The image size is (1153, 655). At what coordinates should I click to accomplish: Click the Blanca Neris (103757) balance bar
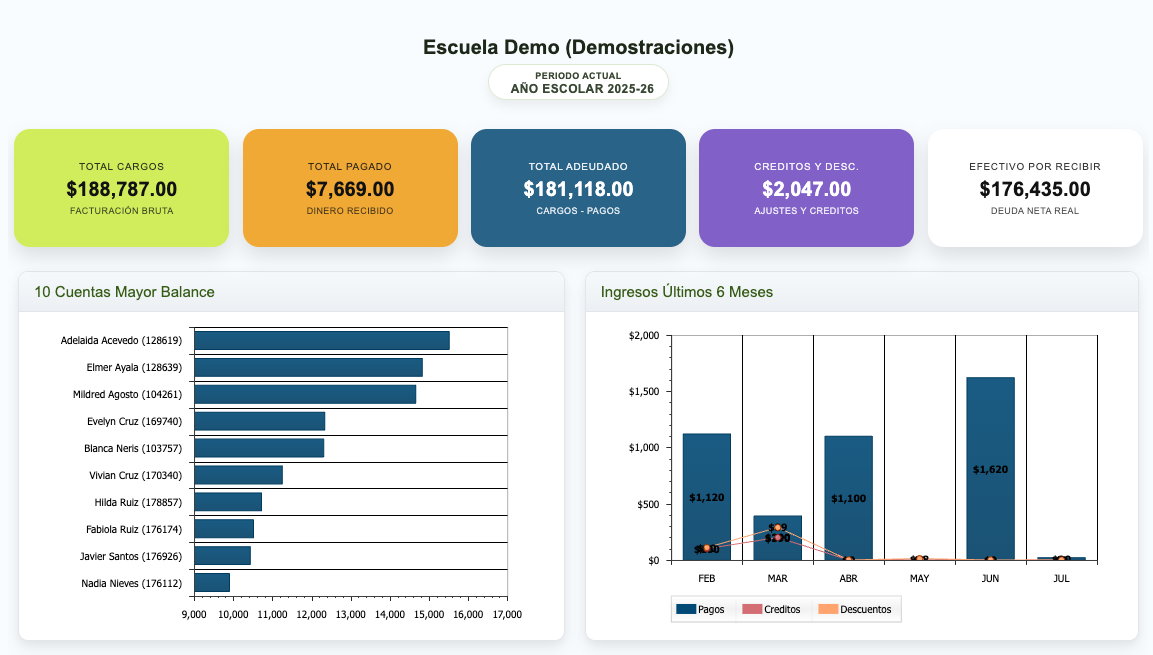[259, 448]
